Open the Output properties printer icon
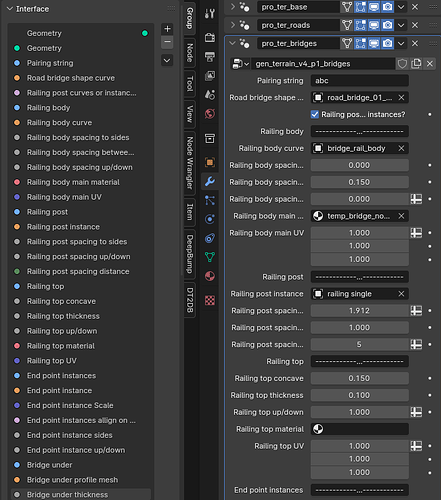The image size is (441, 500). click(x=210, y=57)
